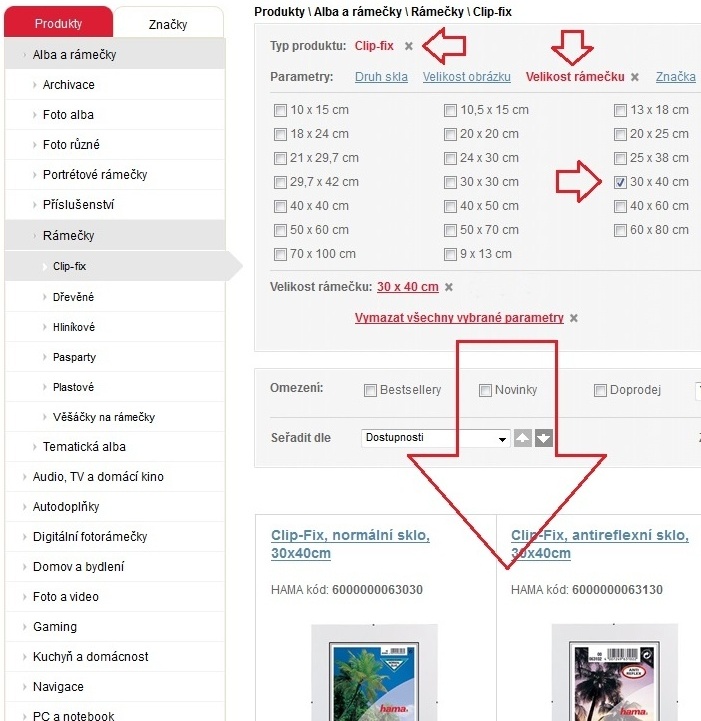Image resolution: width=701 pixels, height=721 pixels.
Task: Check the 10,5 x 15 cm box
Action: pyautogui.click(x=450, y=110)
